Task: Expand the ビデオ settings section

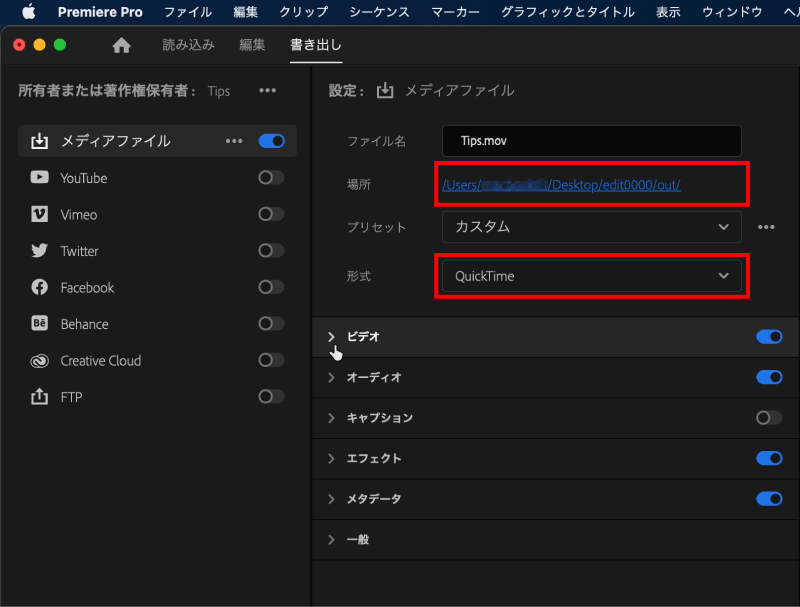Action: tap(331, 337)
